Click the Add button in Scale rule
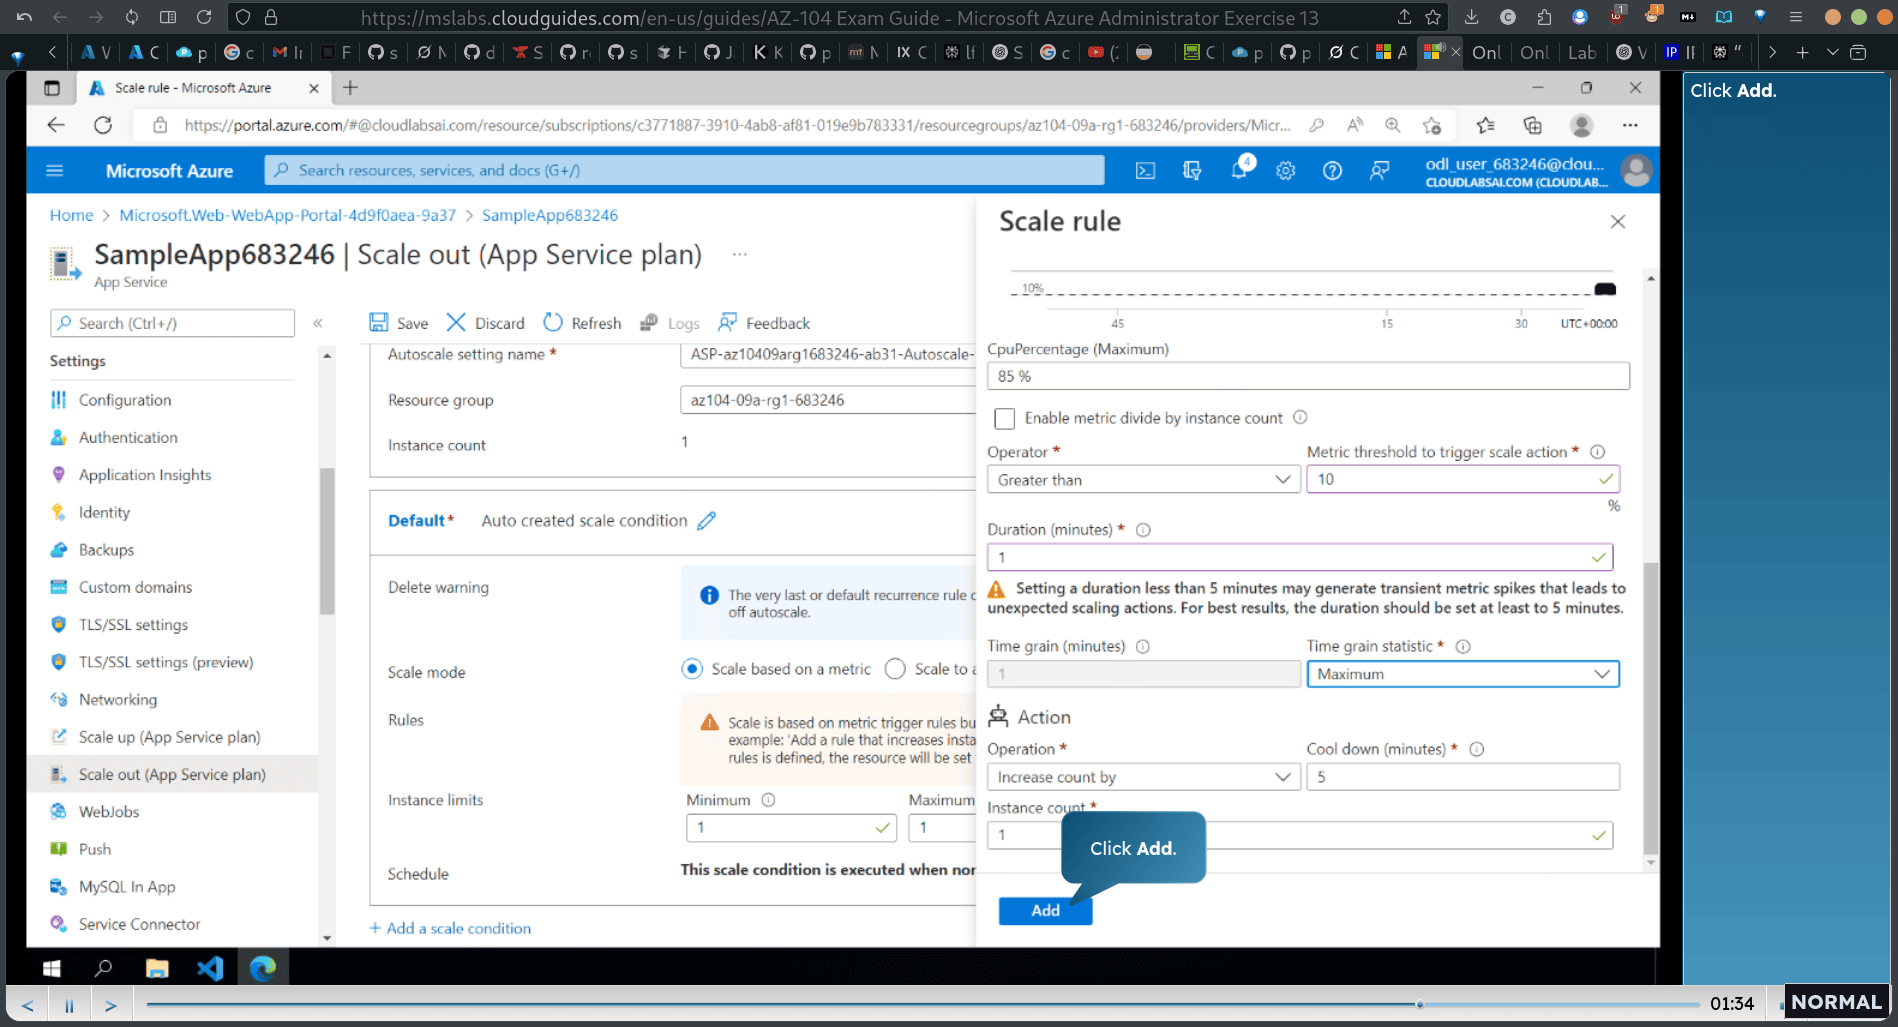The height and width of the screenshot is (1027, 1898). (1045, 910)
